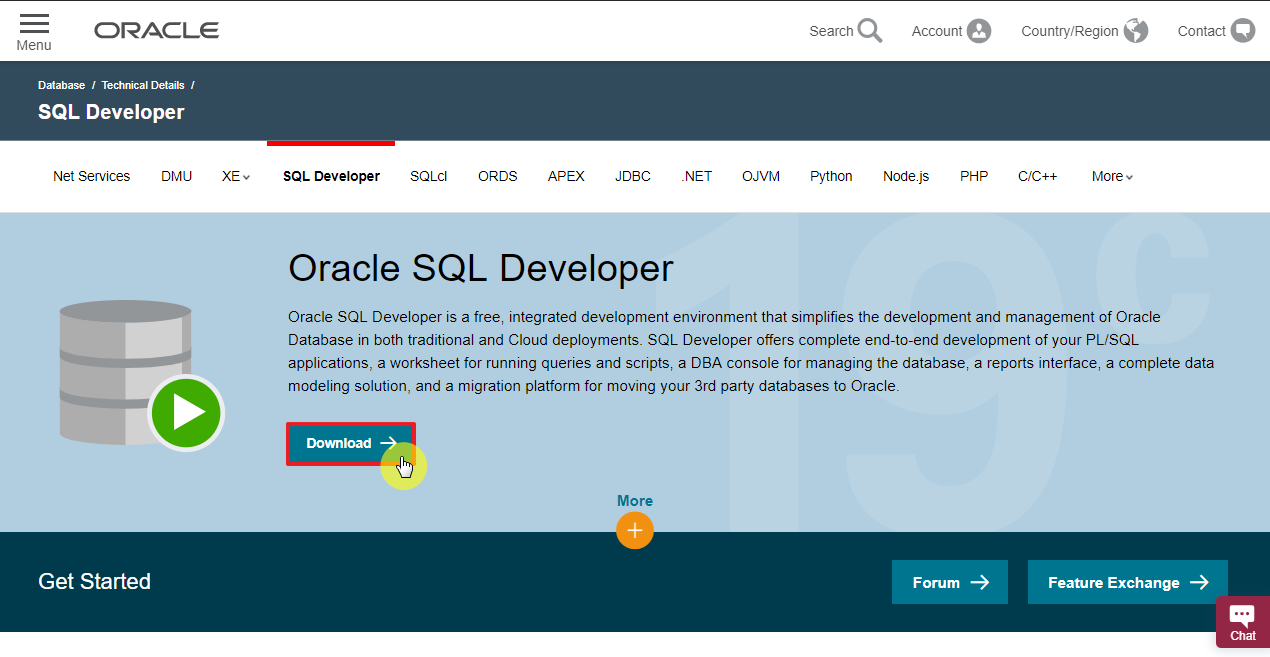
Task: Click the Contact speech bubble icon
Action: 1243,31
